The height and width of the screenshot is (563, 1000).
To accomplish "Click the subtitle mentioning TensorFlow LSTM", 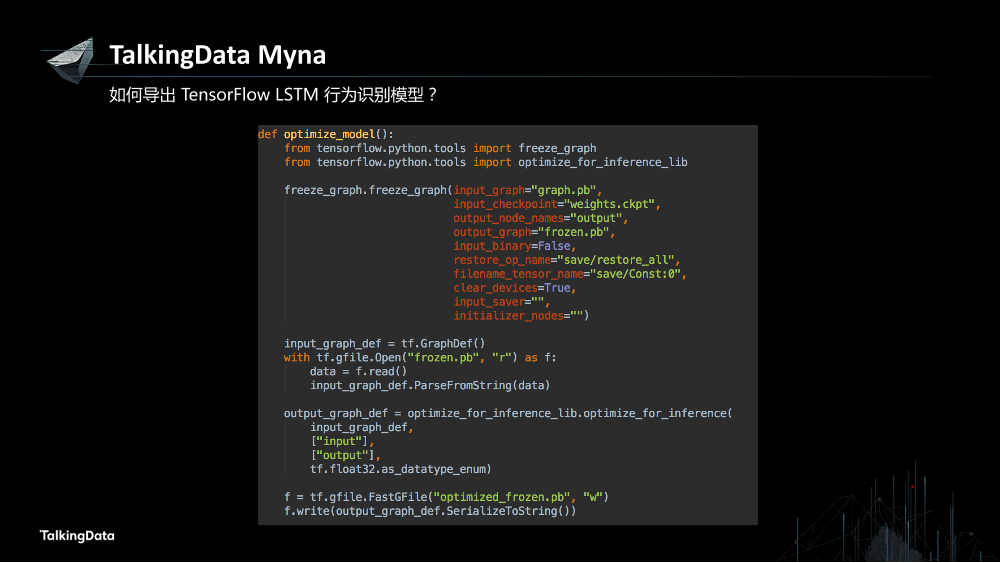I will (x=273, y=95).
